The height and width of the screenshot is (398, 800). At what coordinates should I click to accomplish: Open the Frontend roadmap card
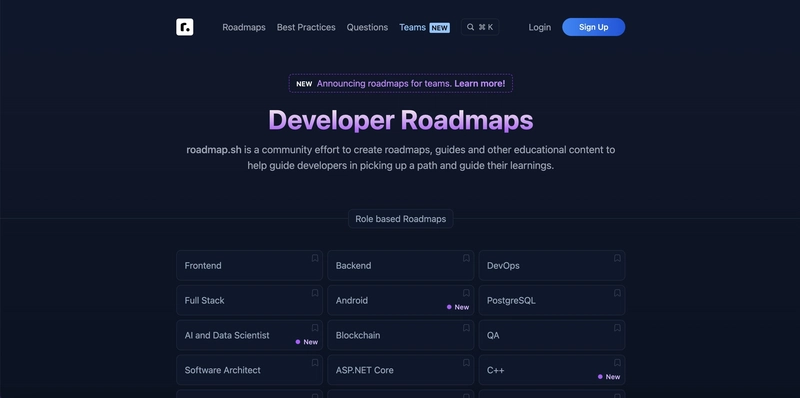click(x=249, y=265)
